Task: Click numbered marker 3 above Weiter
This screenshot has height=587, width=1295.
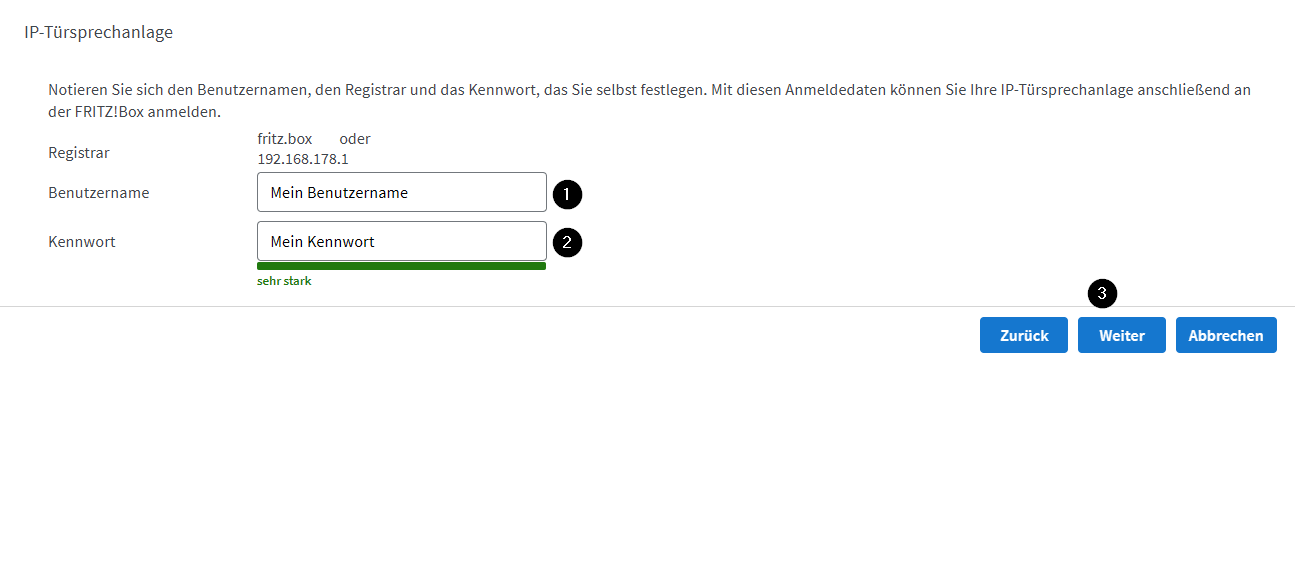Action: tap(1102, 294)
